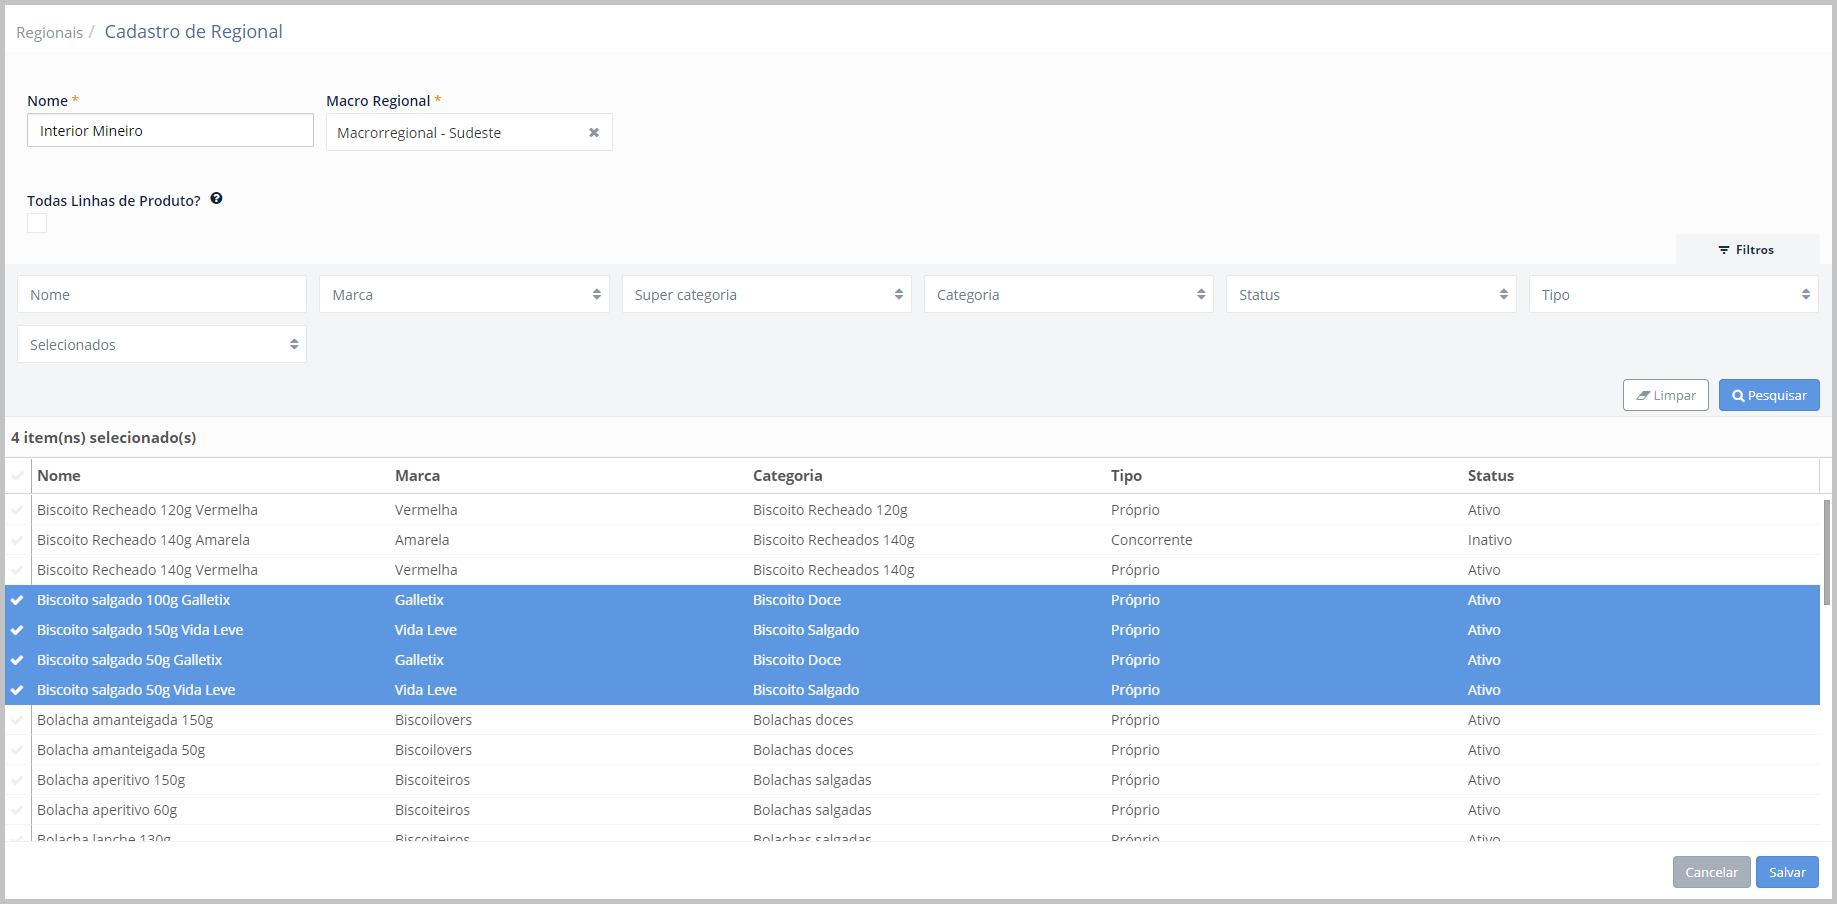The image size is (1837, 904).
Task: Click the filter Nome text field
Action: 162,295
